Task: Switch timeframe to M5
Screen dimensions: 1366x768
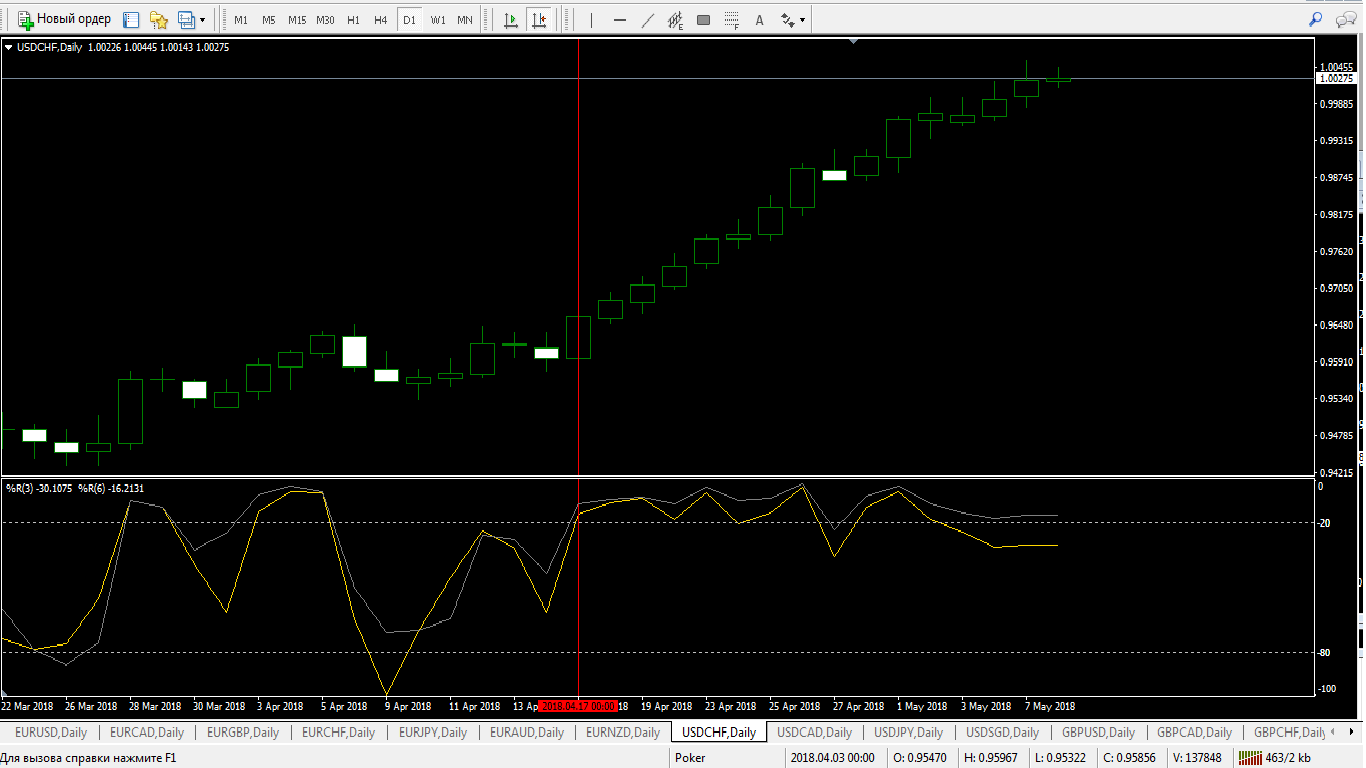Action: tap(269, 20)
